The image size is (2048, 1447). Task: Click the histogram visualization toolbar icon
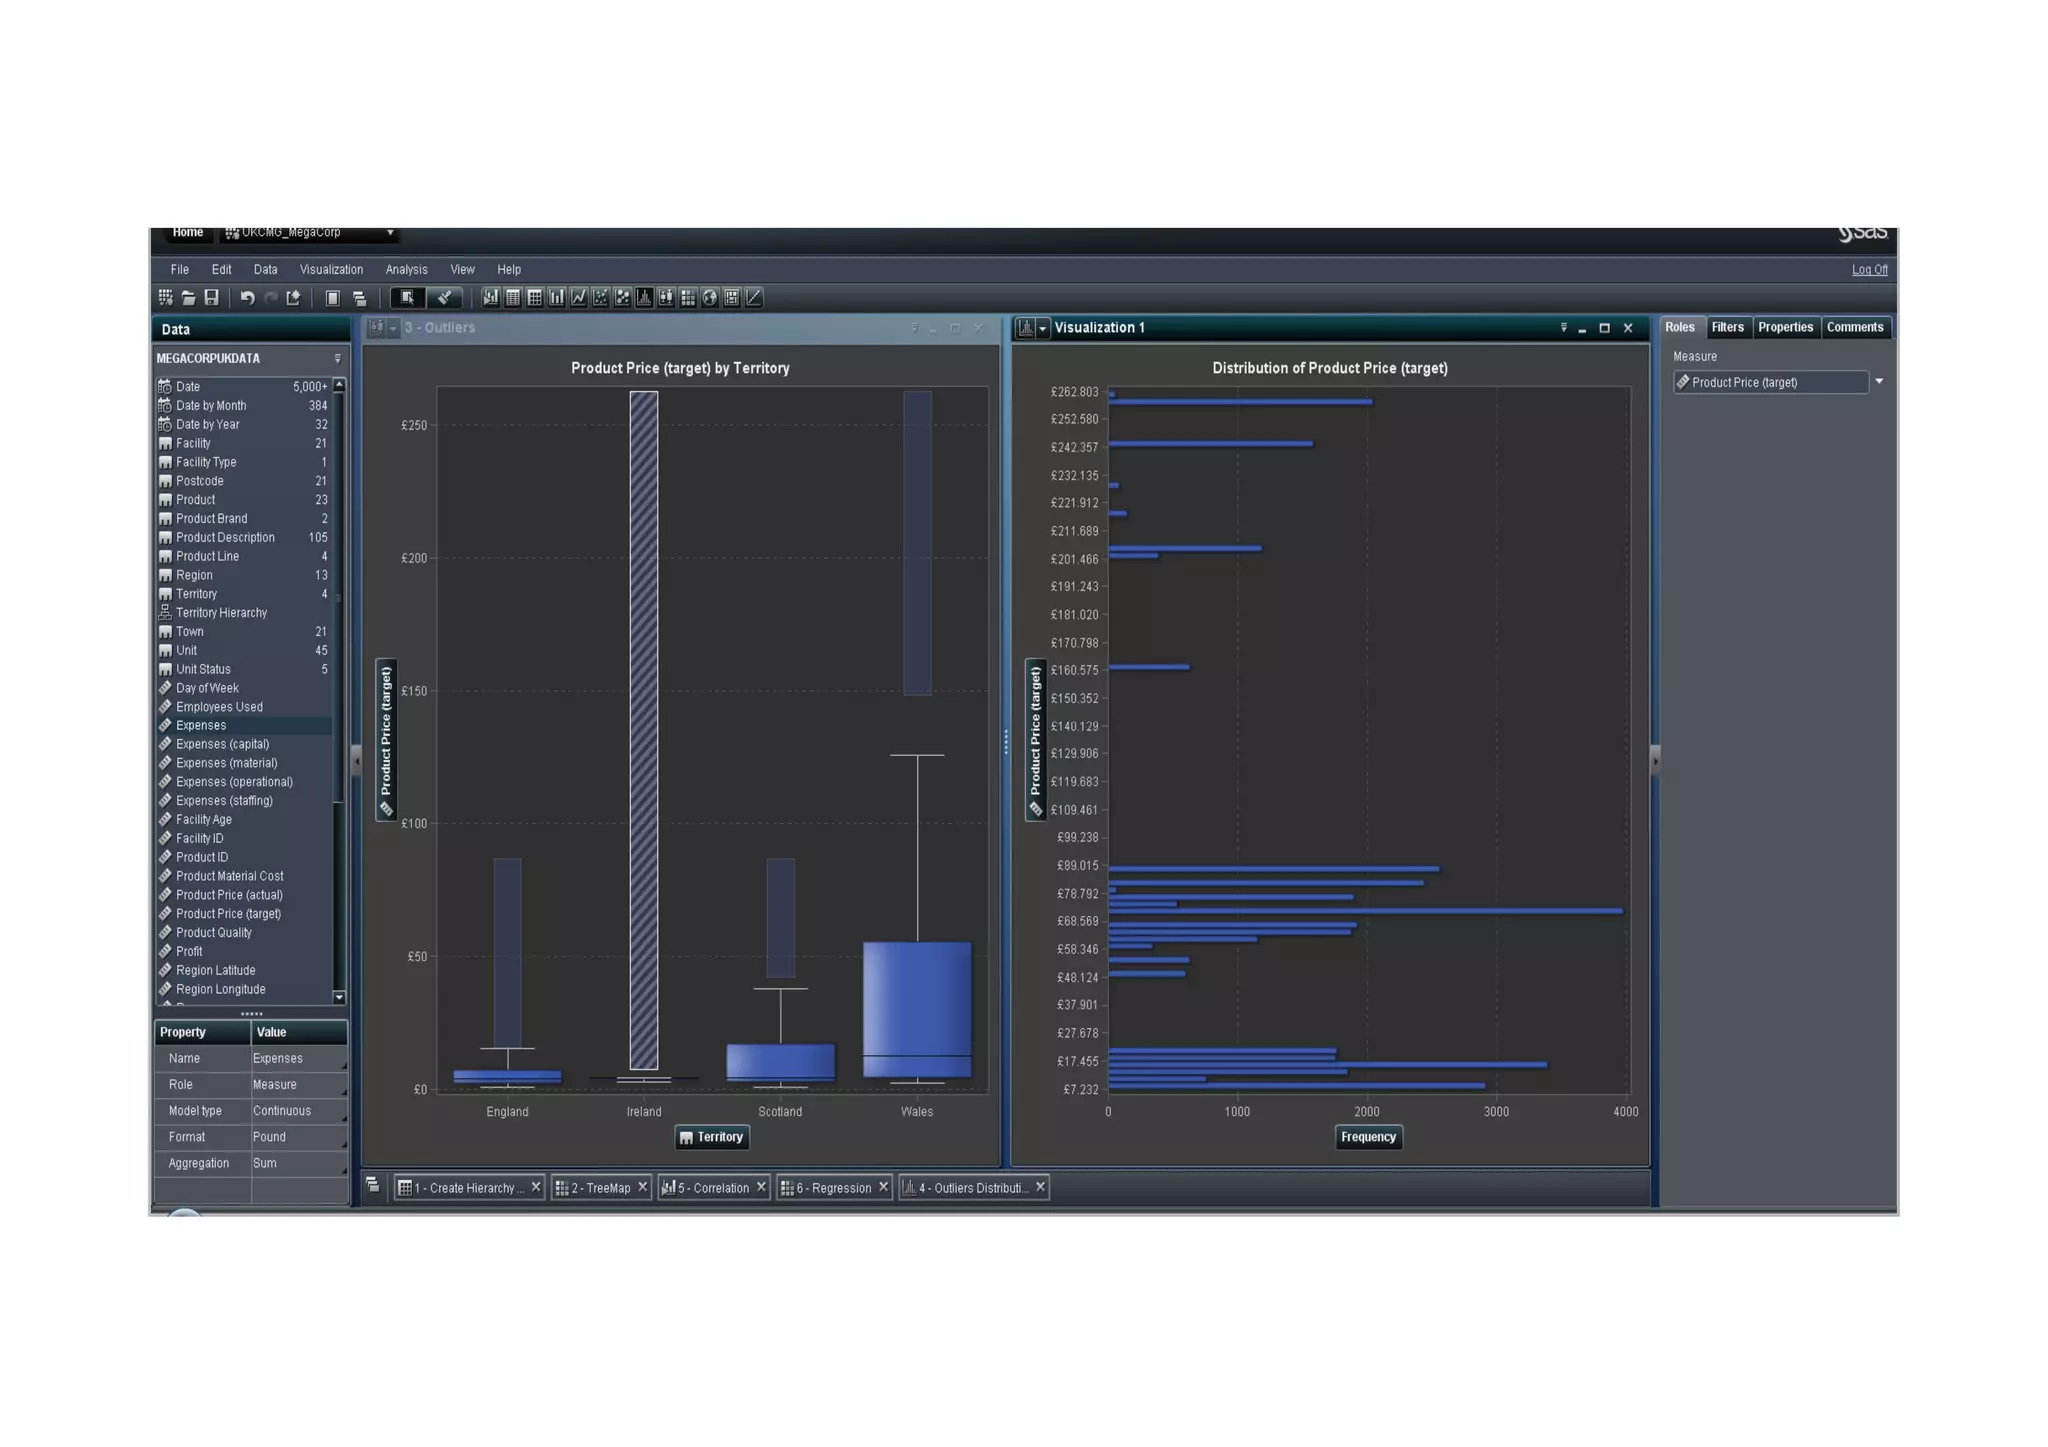click(x=644, y=298)
